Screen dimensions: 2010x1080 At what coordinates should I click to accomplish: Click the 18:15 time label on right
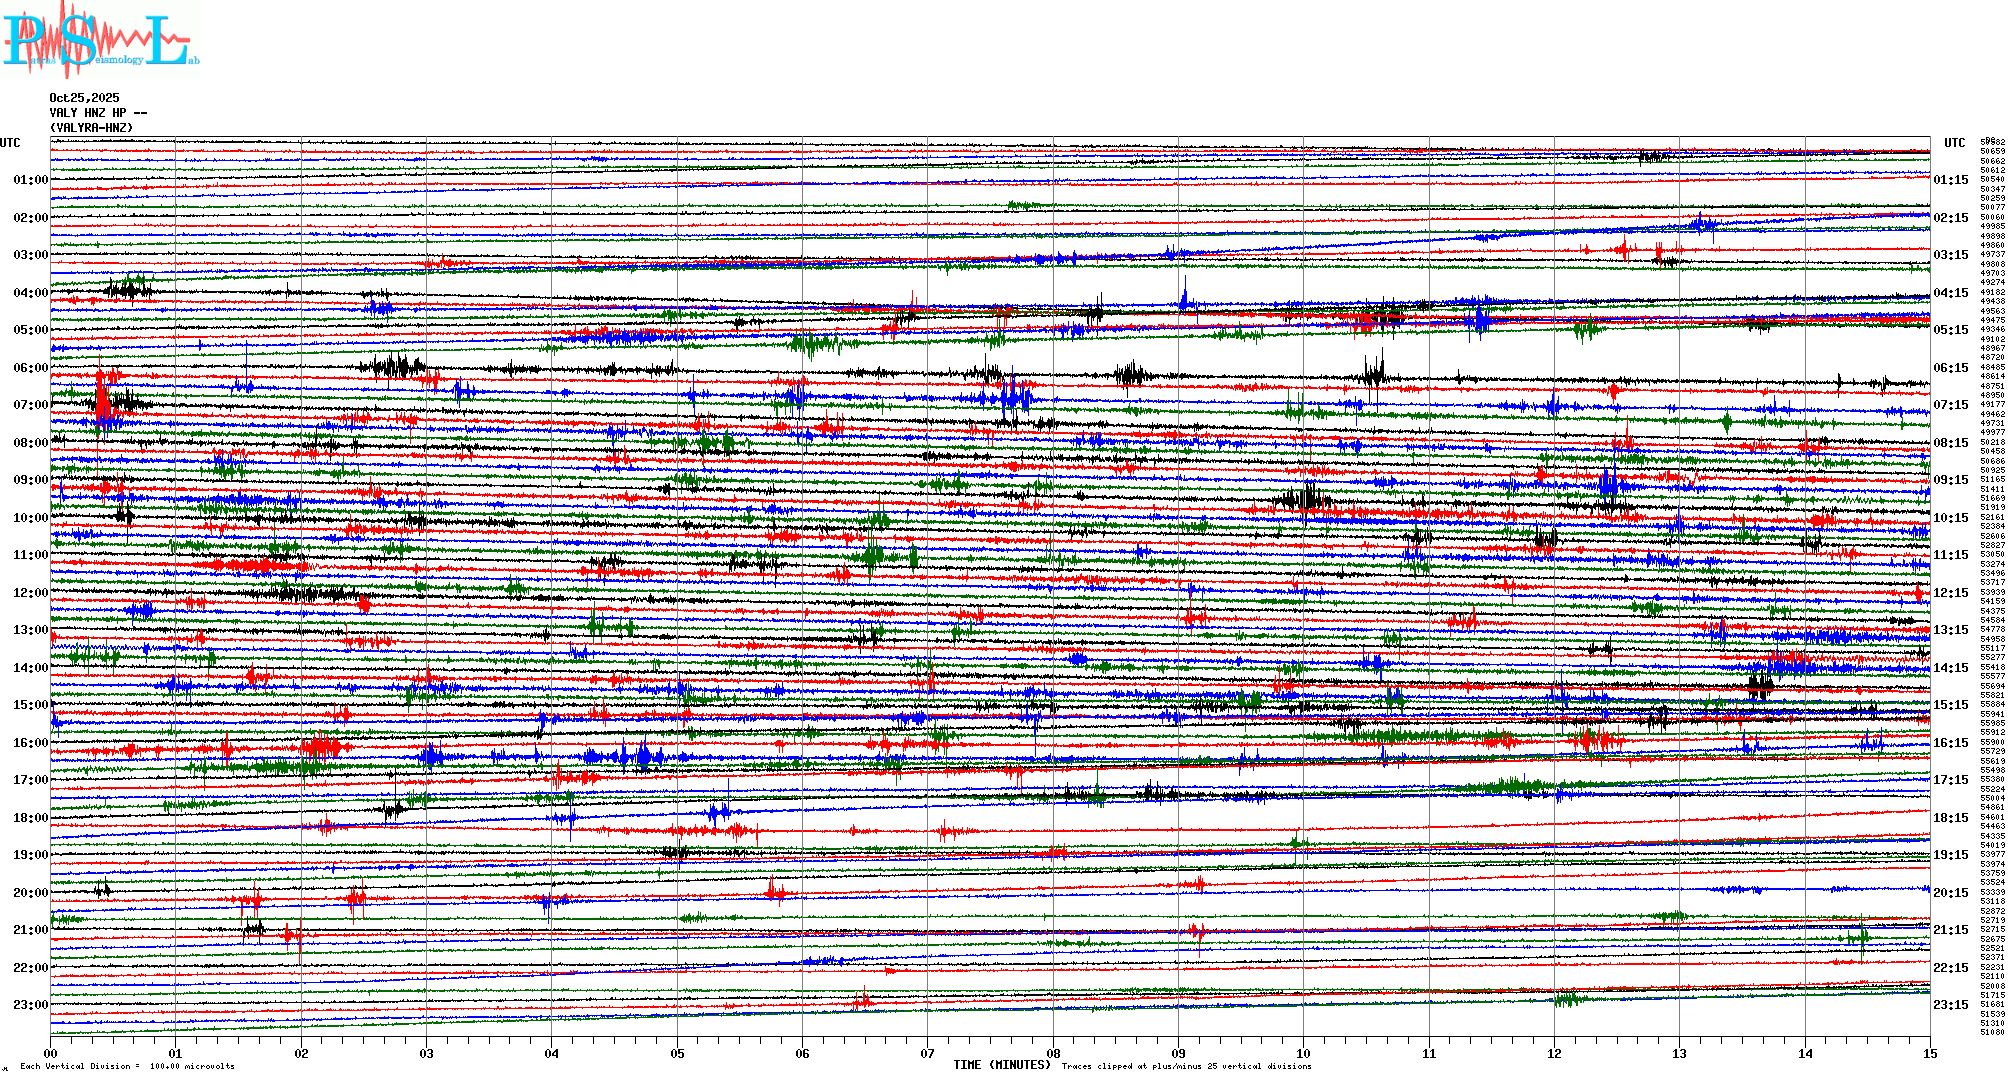tap(1950, 818)
